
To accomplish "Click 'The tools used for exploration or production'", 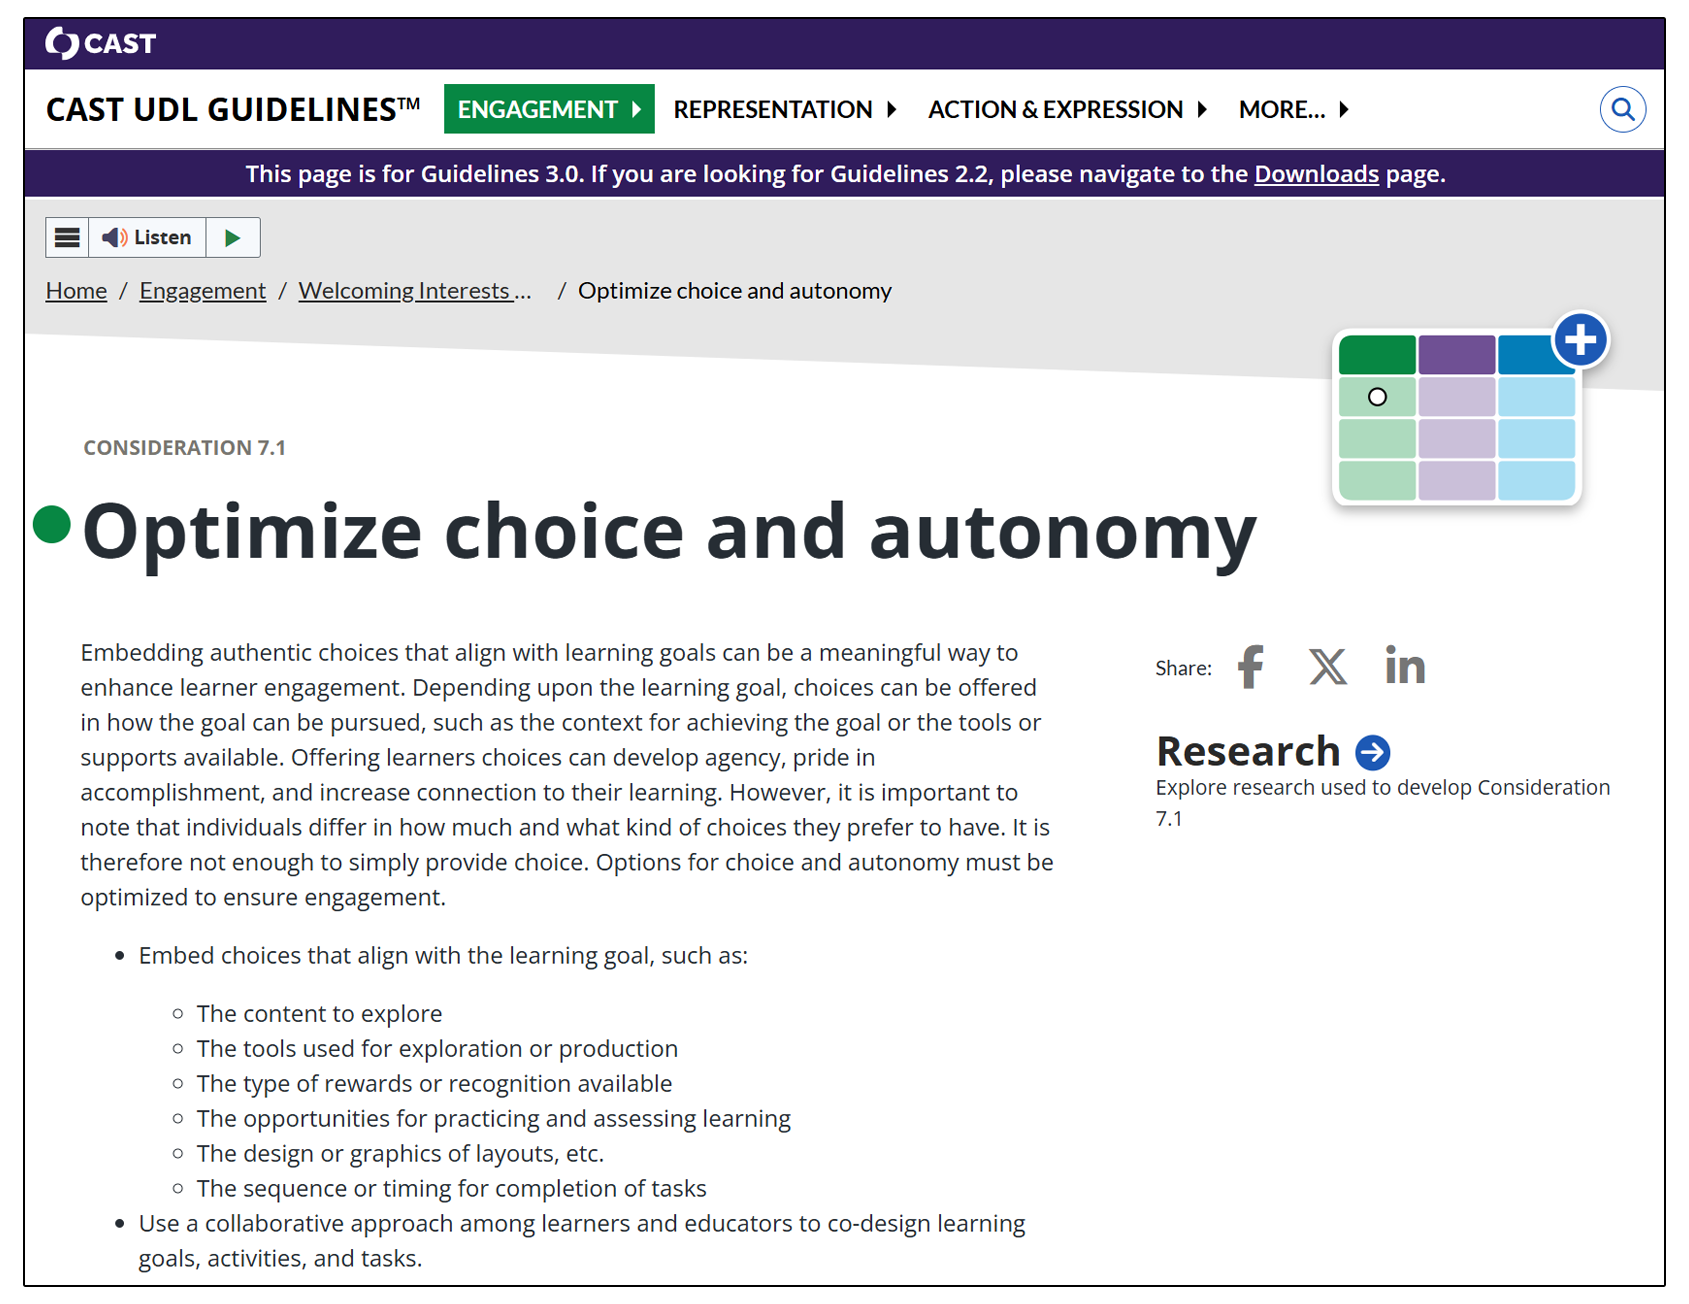I will [437, 1049].
